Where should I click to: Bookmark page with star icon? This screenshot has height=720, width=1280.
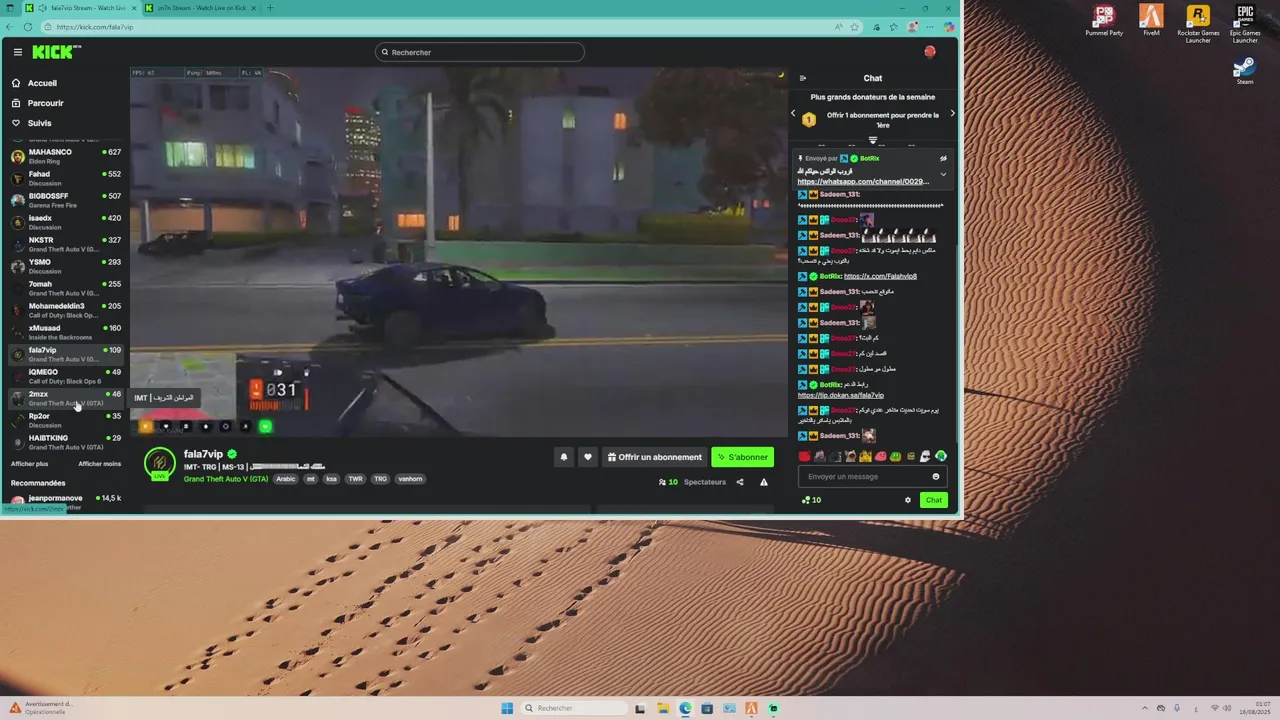(854, 27)
